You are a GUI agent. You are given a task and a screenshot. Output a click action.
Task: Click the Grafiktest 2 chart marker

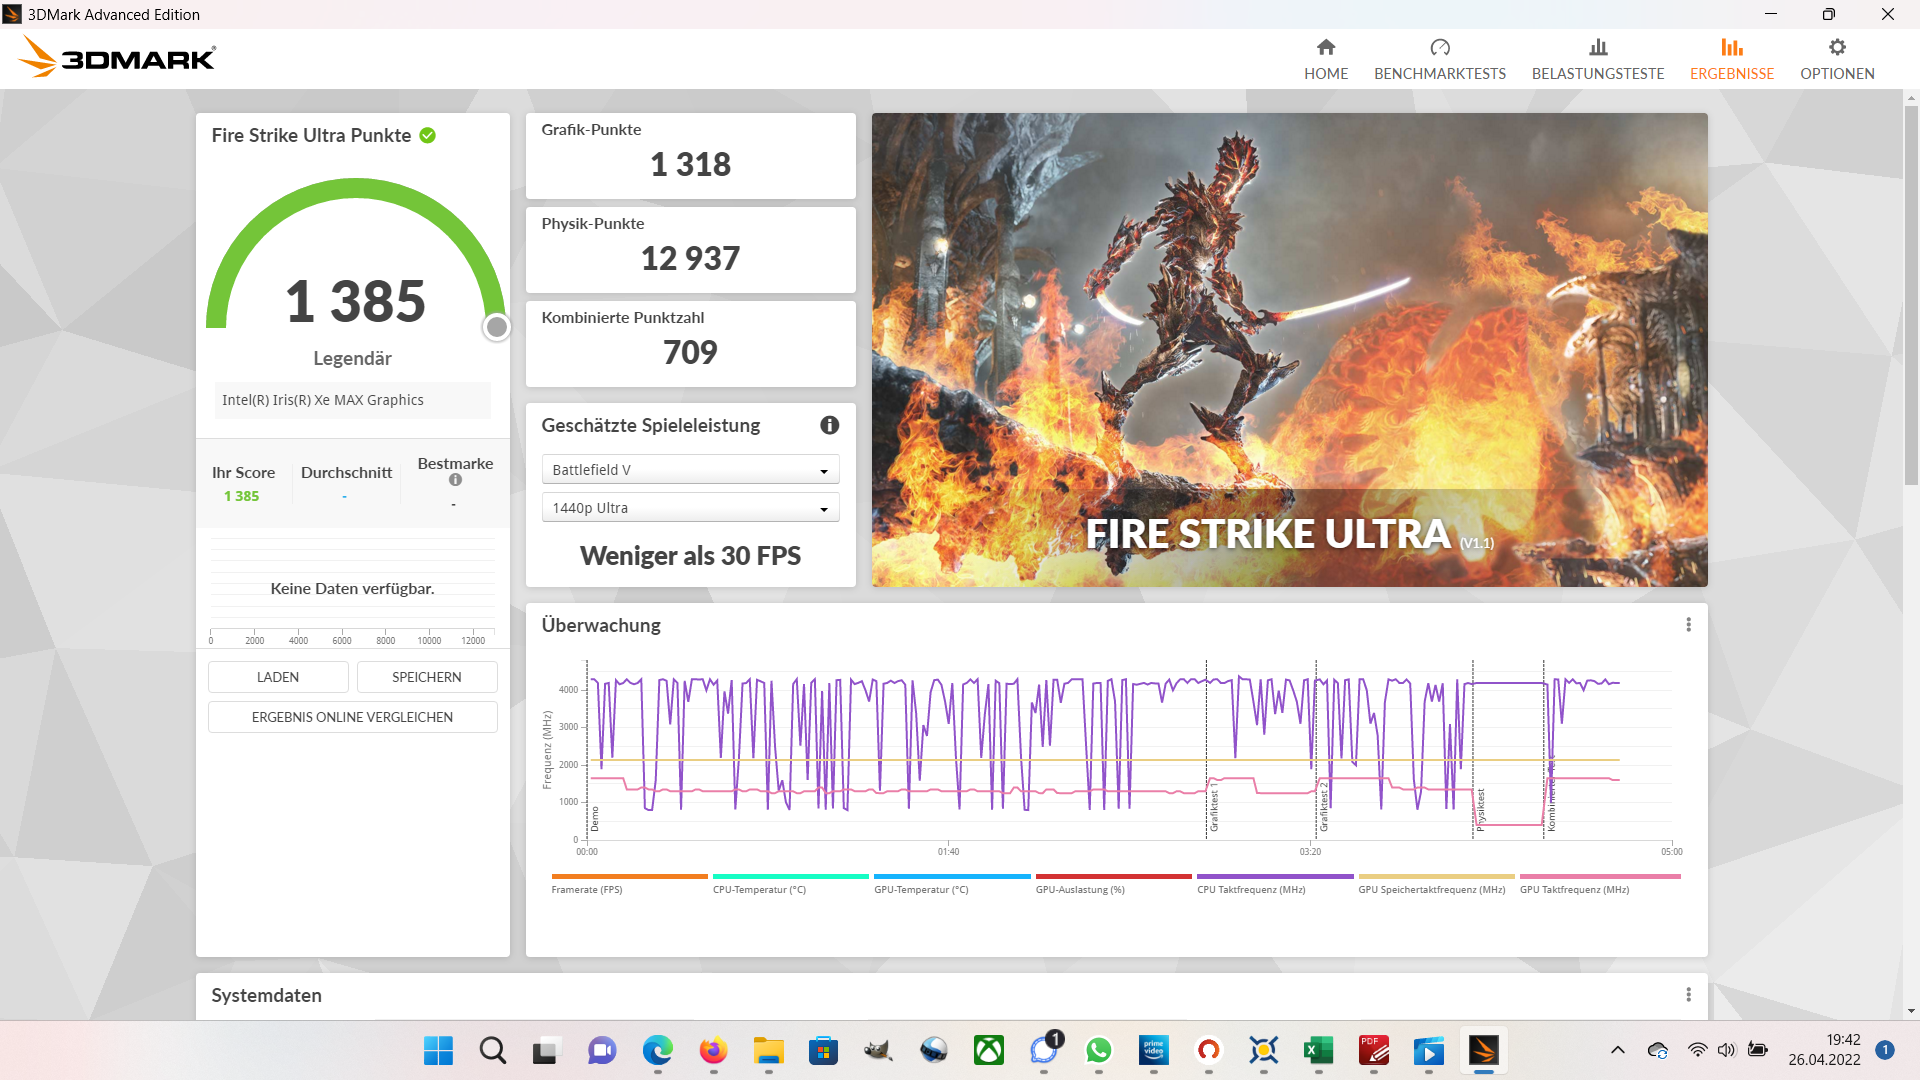click(1324, 807)
